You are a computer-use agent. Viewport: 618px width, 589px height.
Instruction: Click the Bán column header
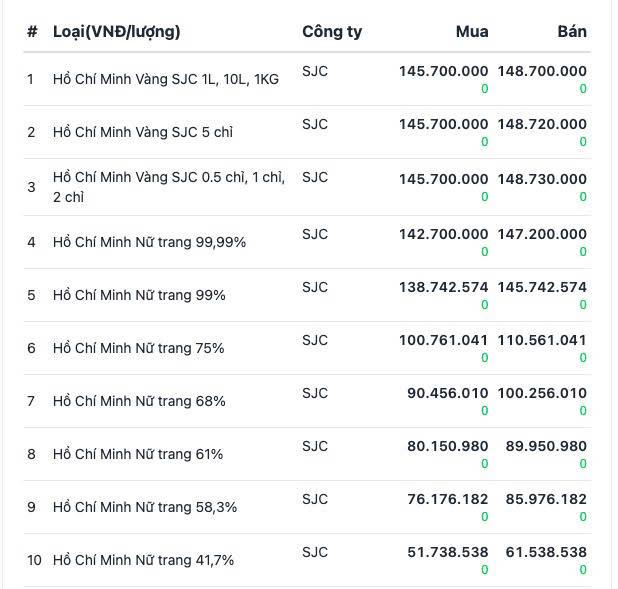pyautogui.click(x=572, y=32)
